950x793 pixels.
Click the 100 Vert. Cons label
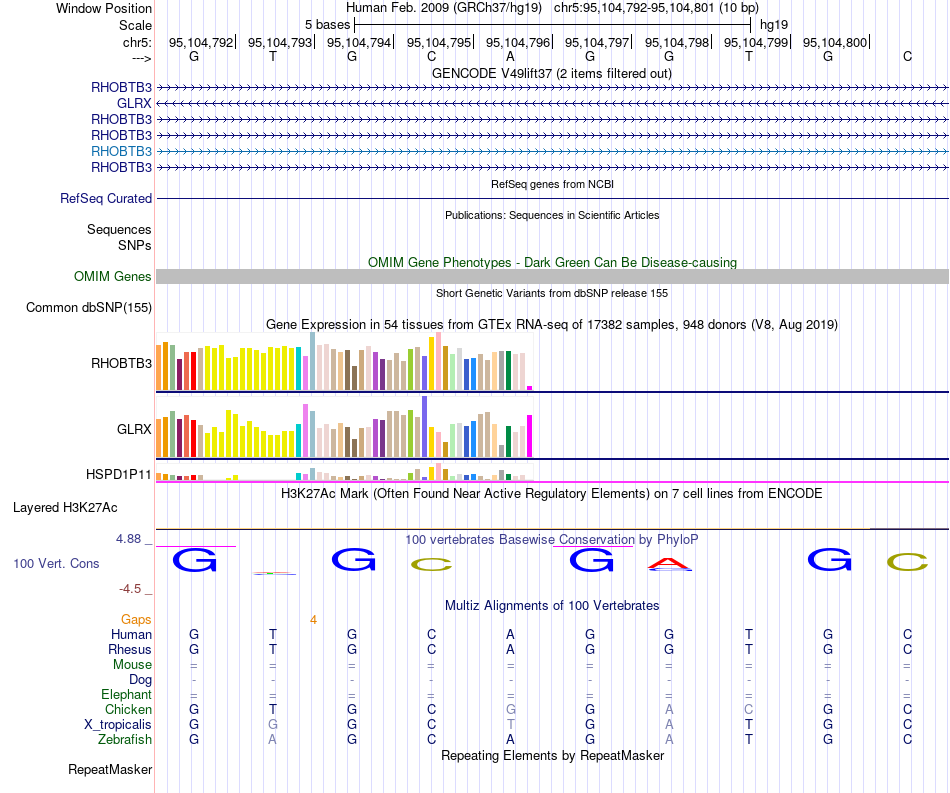point(56,563)
